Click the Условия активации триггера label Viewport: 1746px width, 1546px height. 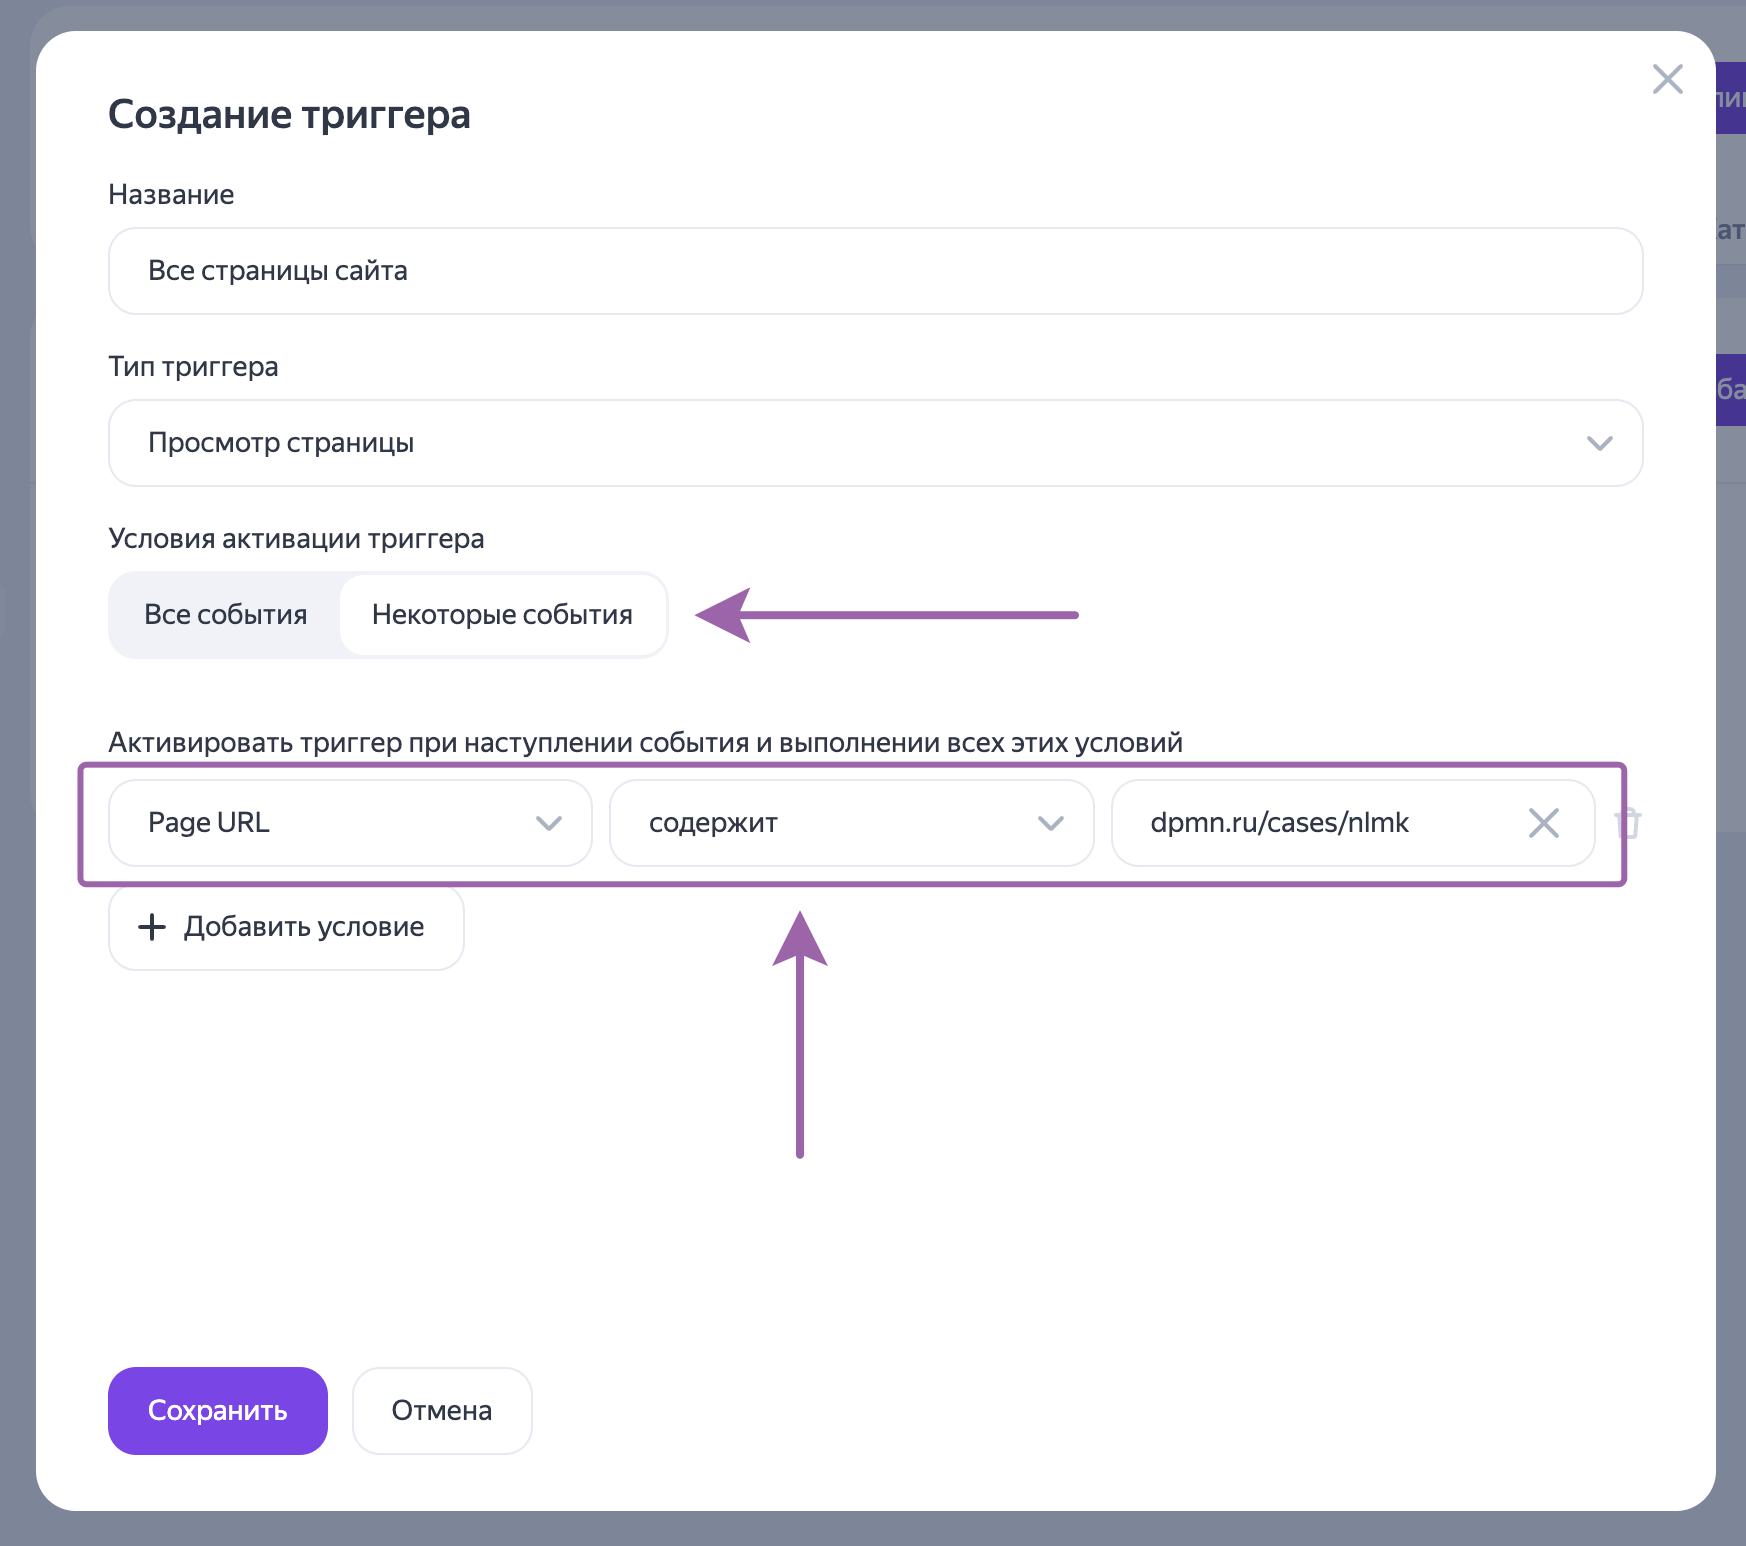coord(296,539)
